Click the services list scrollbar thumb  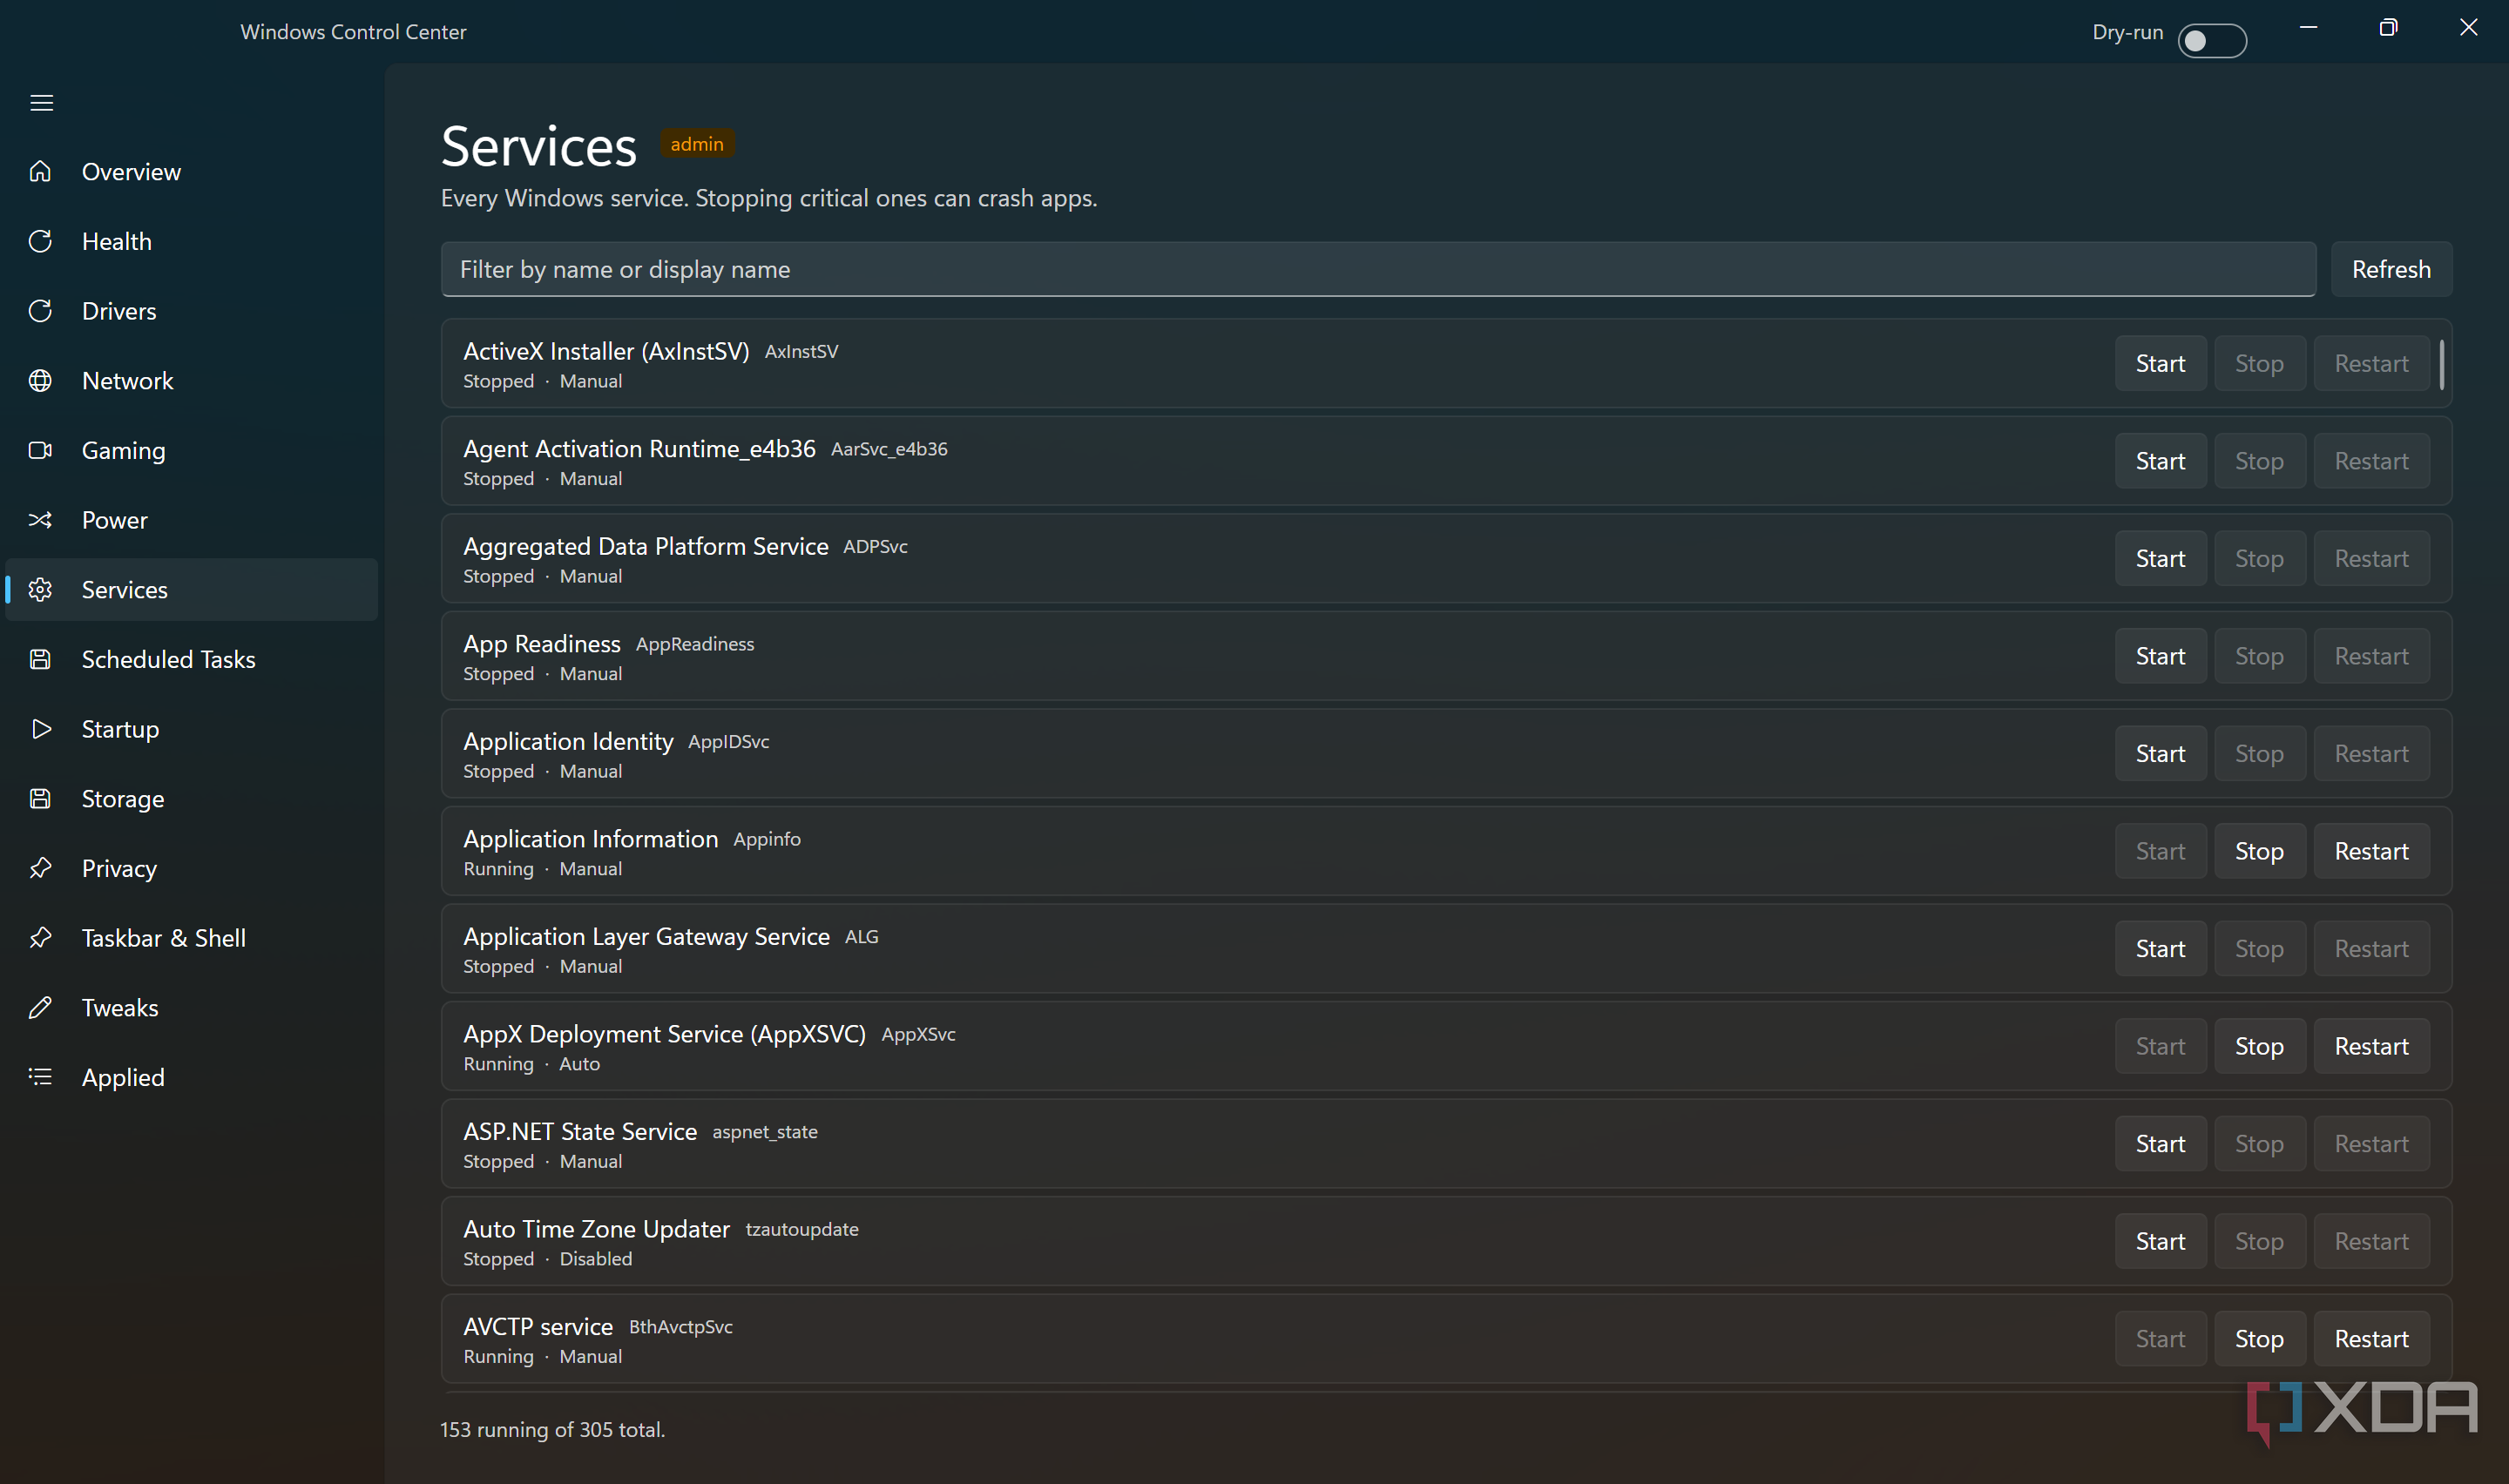(x=2442, y=365)
